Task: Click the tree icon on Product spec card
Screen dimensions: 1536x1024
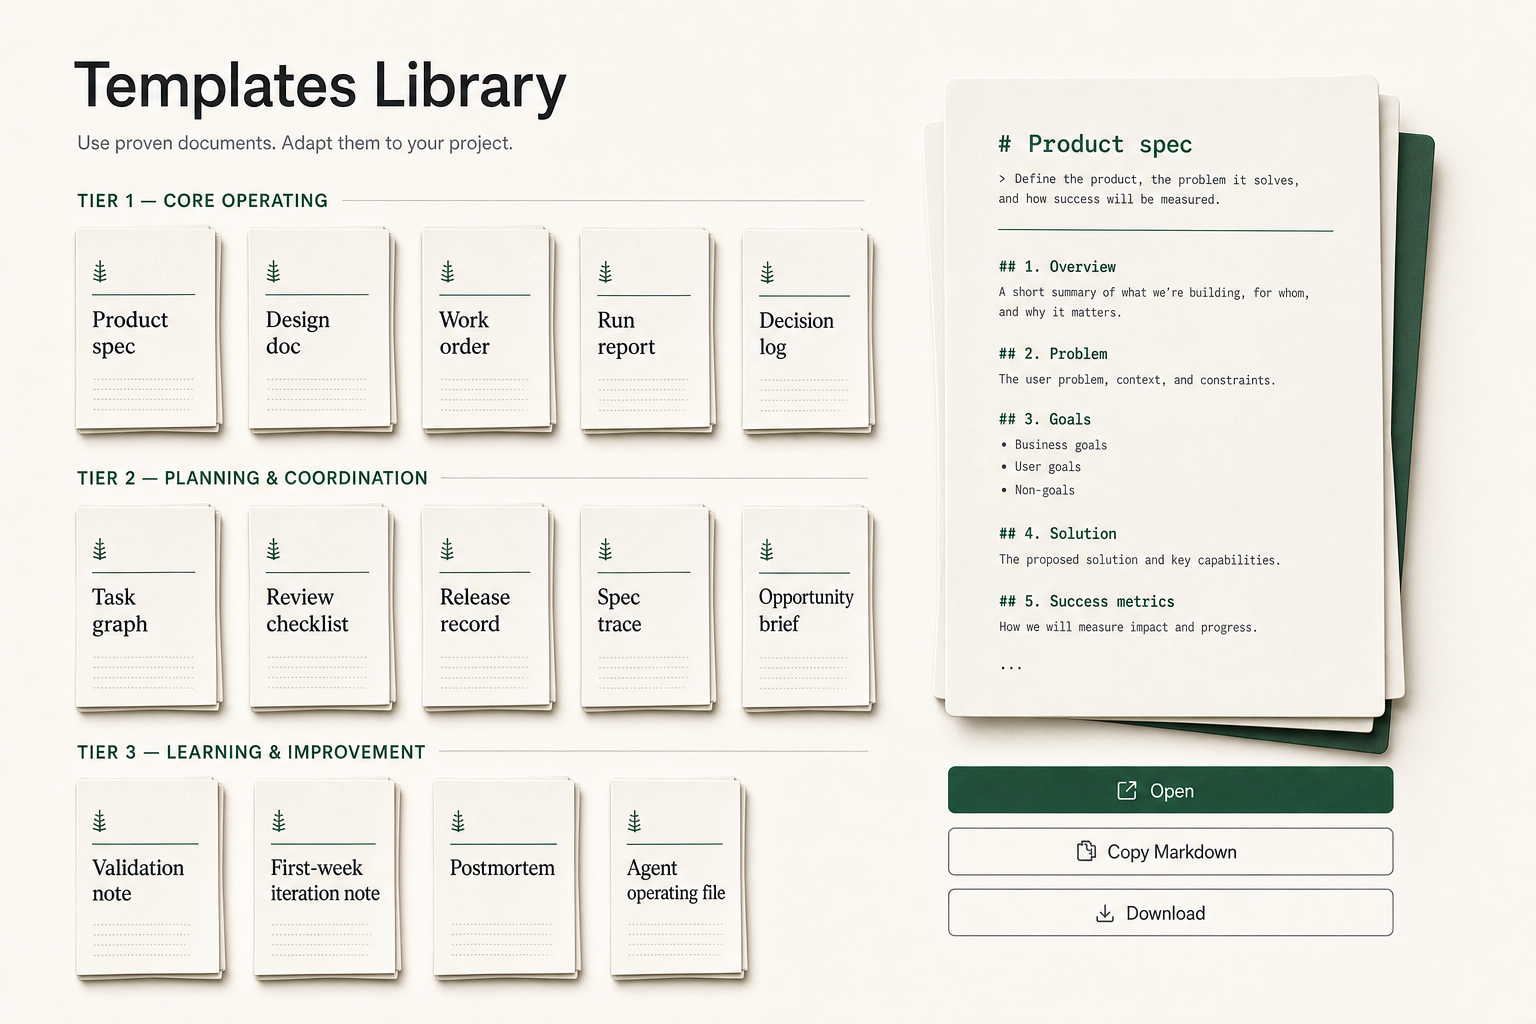Action: tap(100, 271)
